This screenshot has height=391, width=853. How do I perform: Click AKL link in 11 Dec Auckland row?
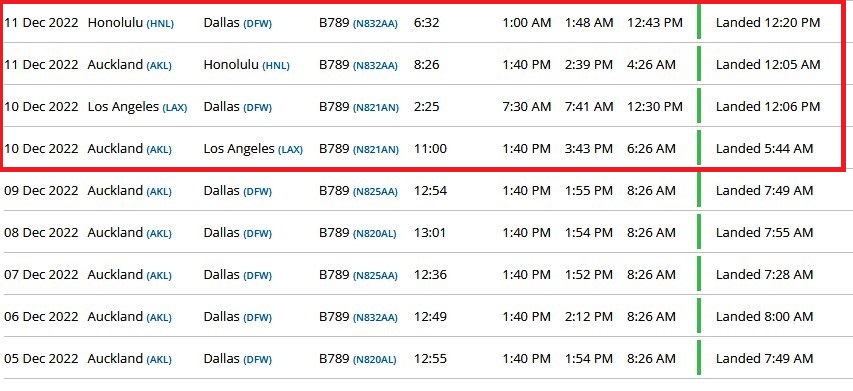(159, 66)
